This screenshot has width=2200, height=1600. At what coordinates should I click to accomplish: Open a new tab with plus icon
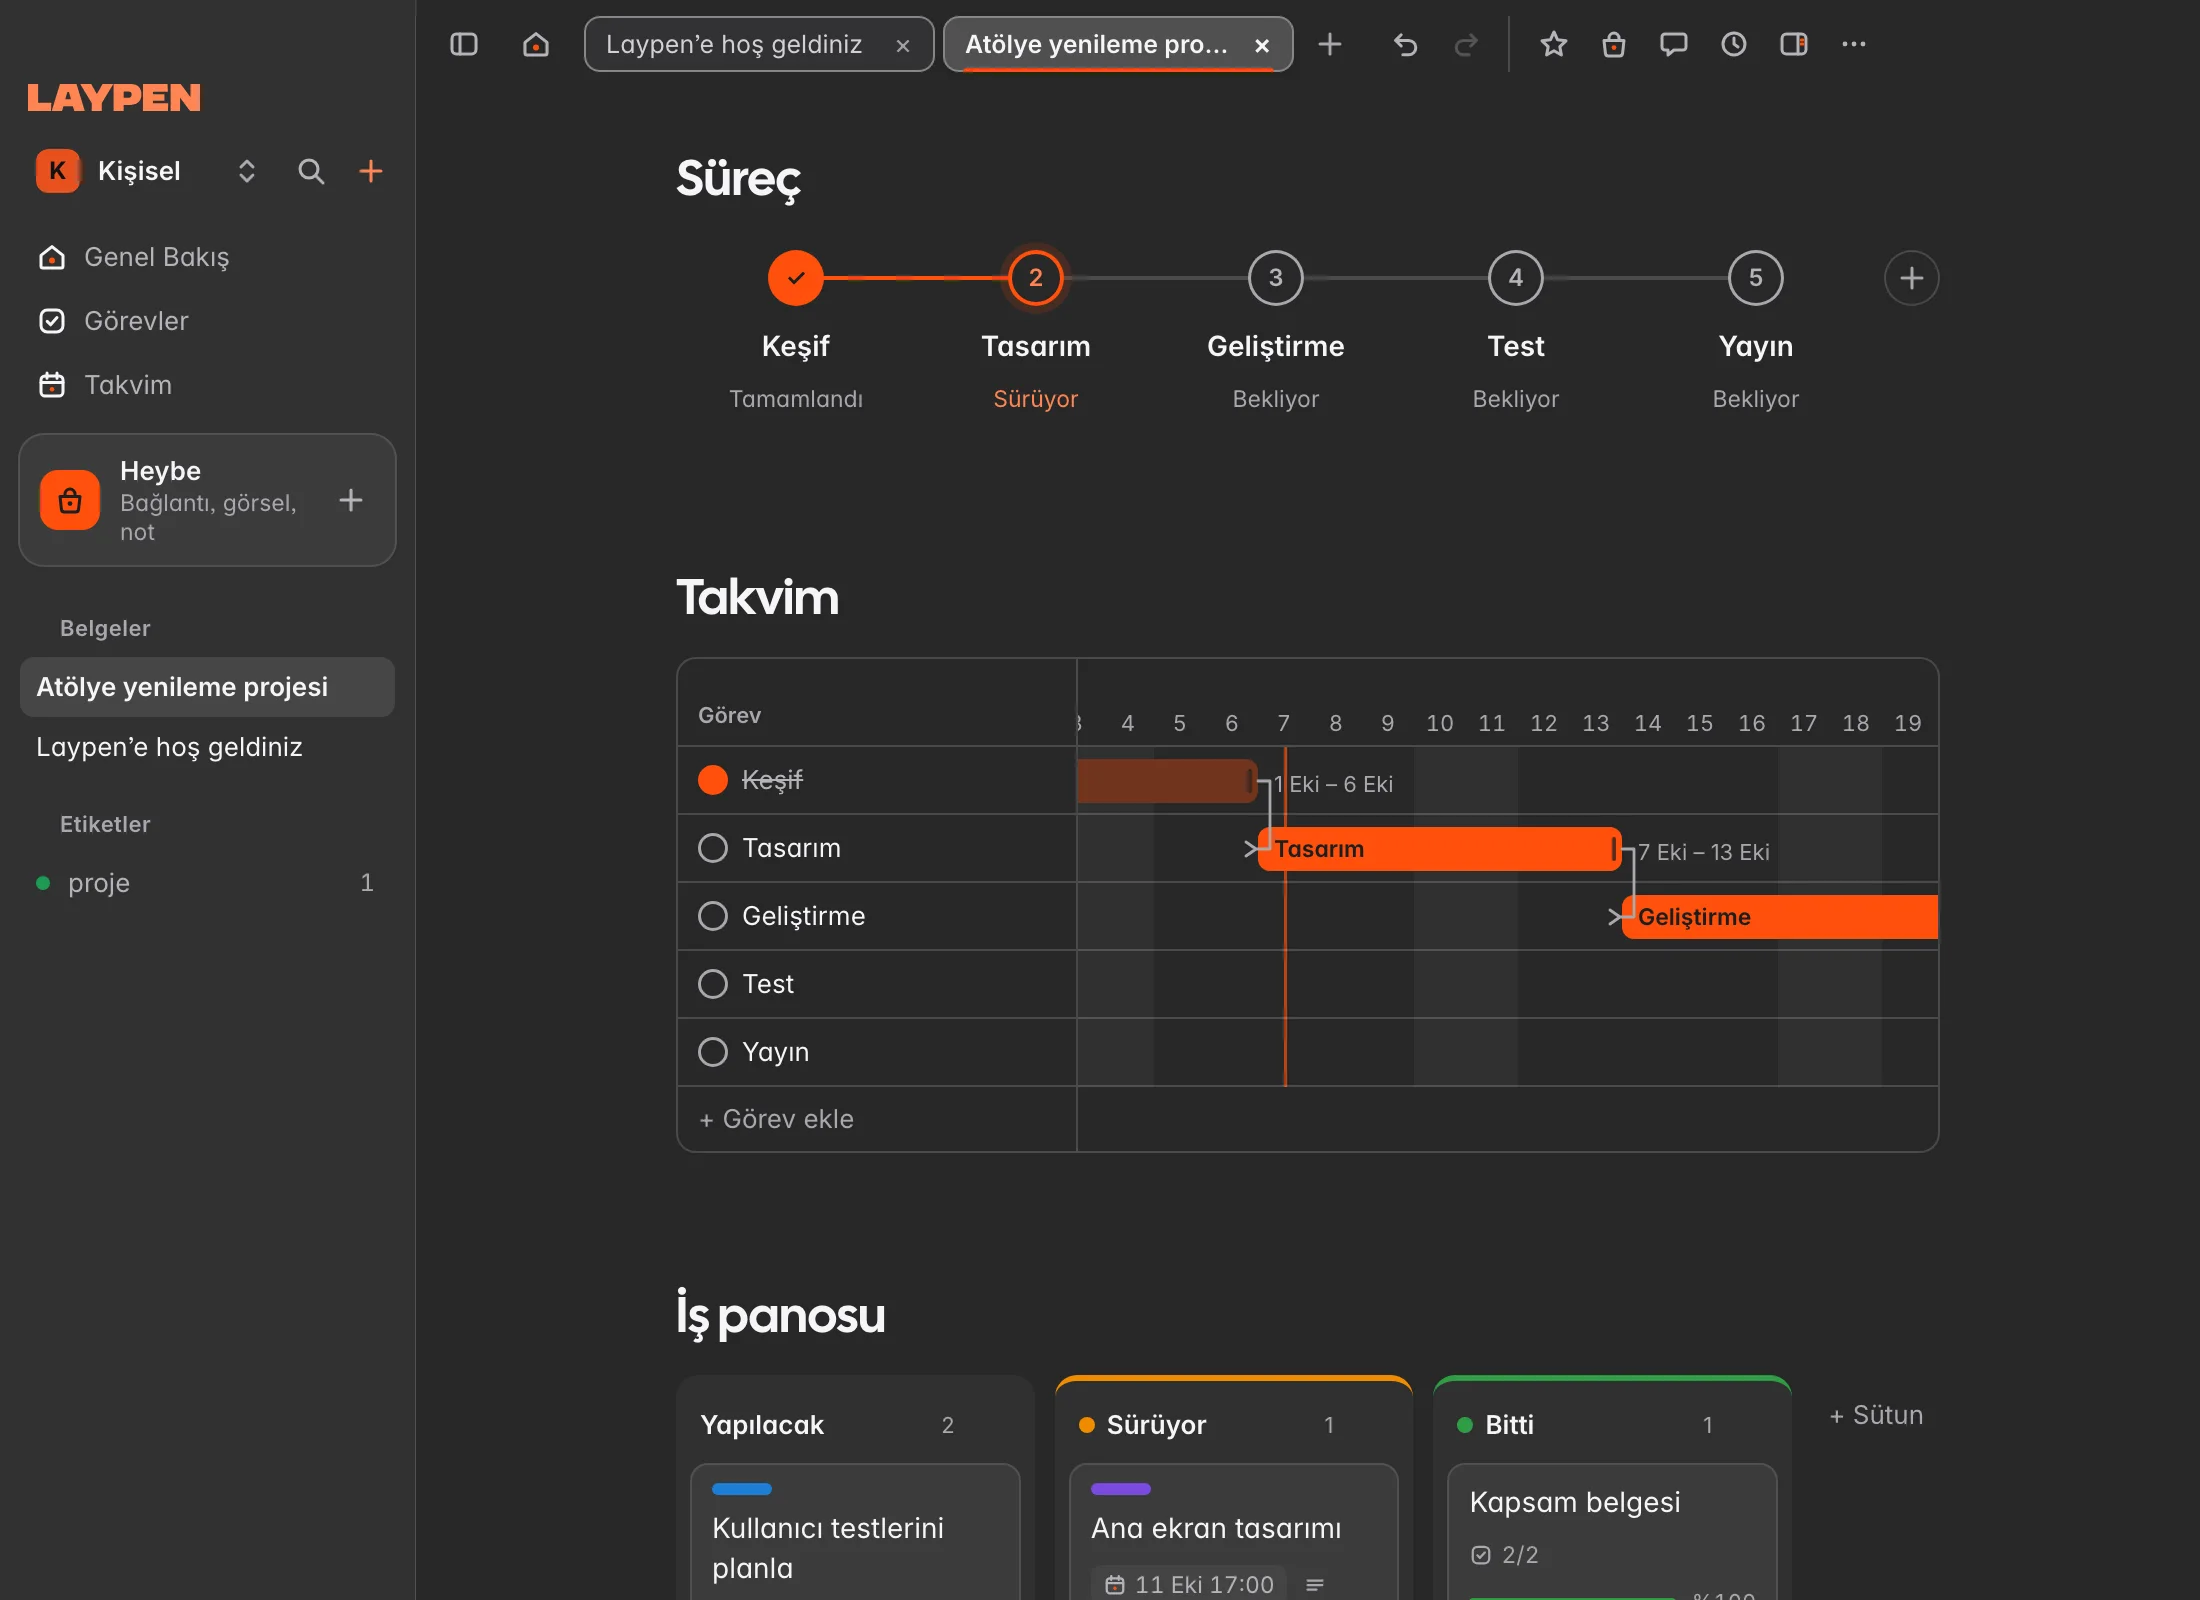pyautogui.click(x=1330, y=44)
